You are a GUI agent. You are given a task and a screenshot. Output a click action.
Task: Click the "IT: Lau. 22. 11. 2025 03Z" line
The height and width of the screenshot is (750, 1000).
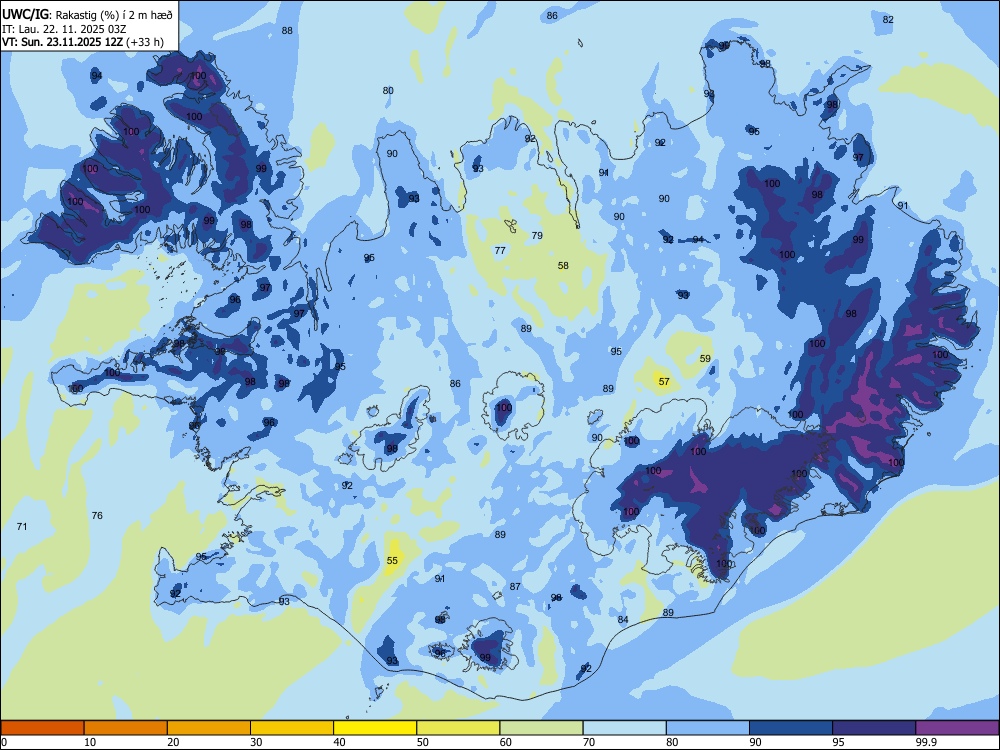point(64,29)
